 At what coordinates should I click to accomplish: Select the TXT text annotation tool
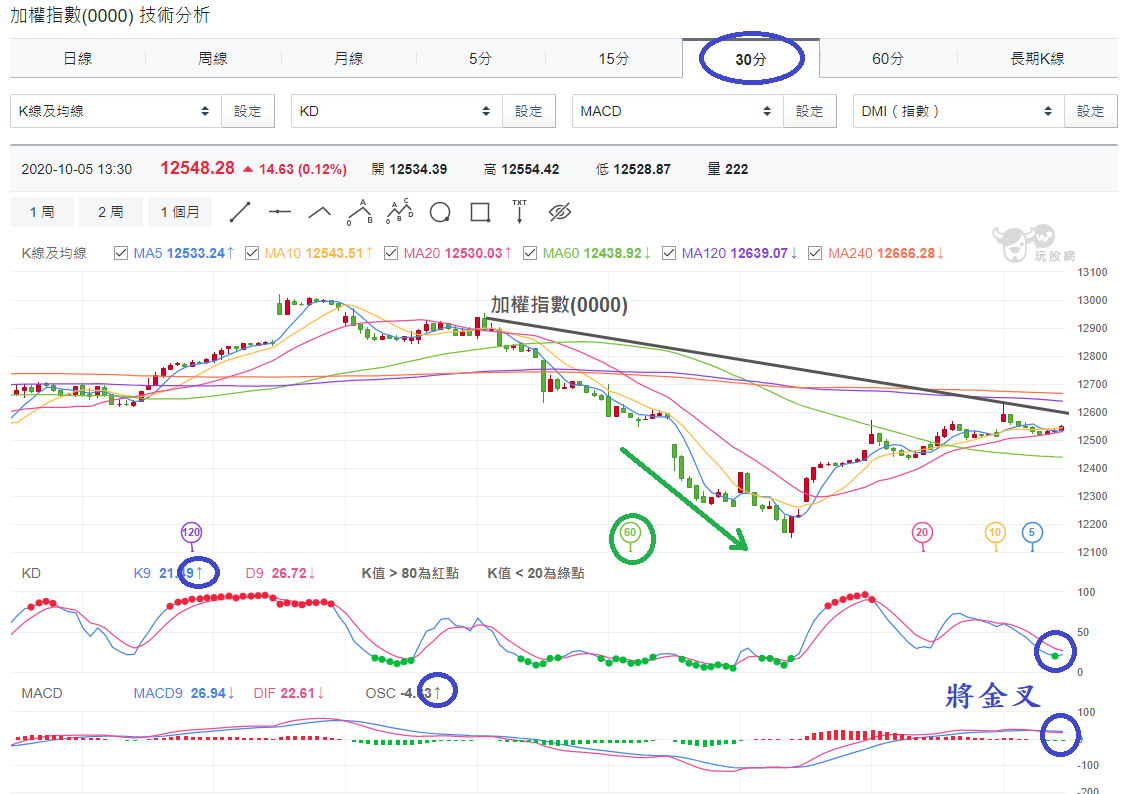click(519, 212)
